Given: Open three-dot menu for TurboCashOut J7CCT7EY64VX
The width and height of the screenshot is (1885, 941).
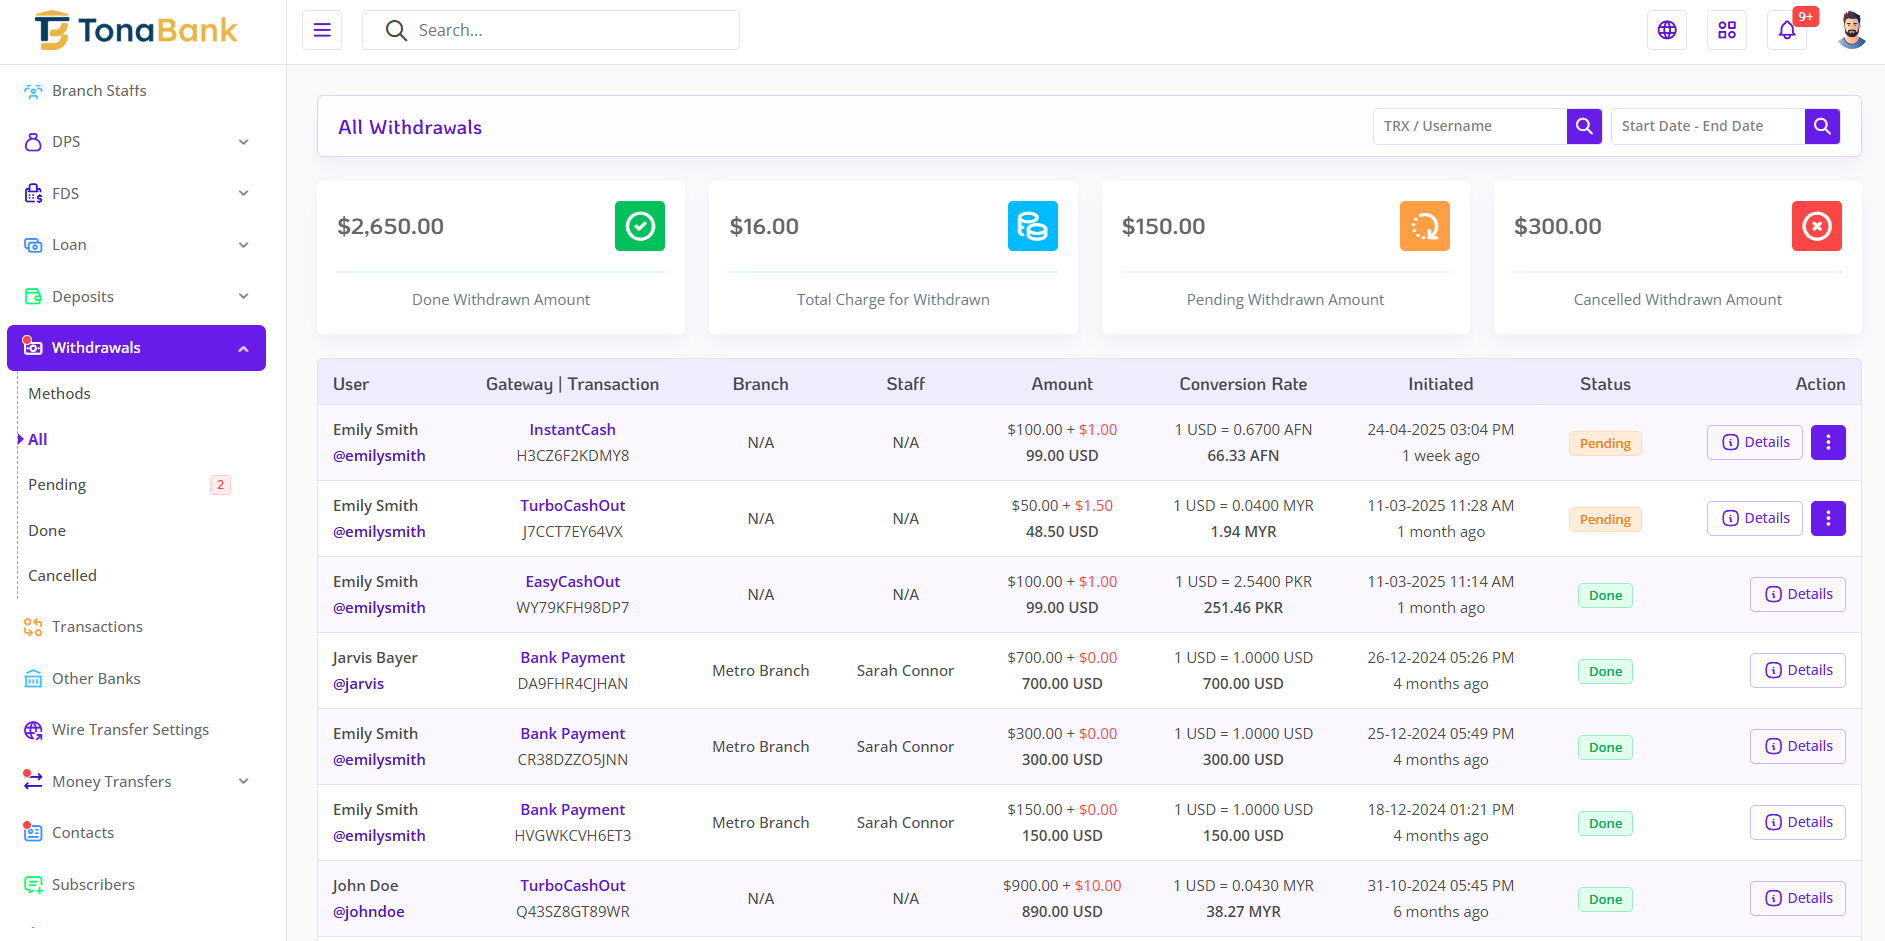Looking at the screenshot, I should point(1828,518).
